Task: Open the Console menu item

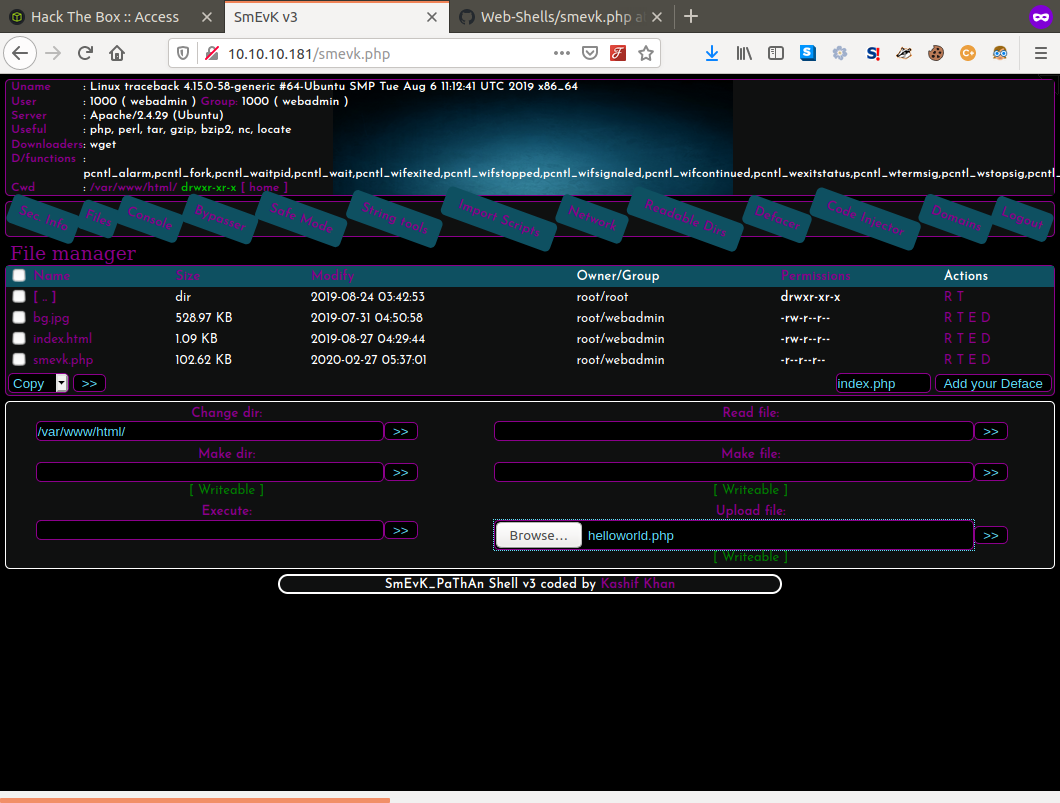Action: point(149,218)
